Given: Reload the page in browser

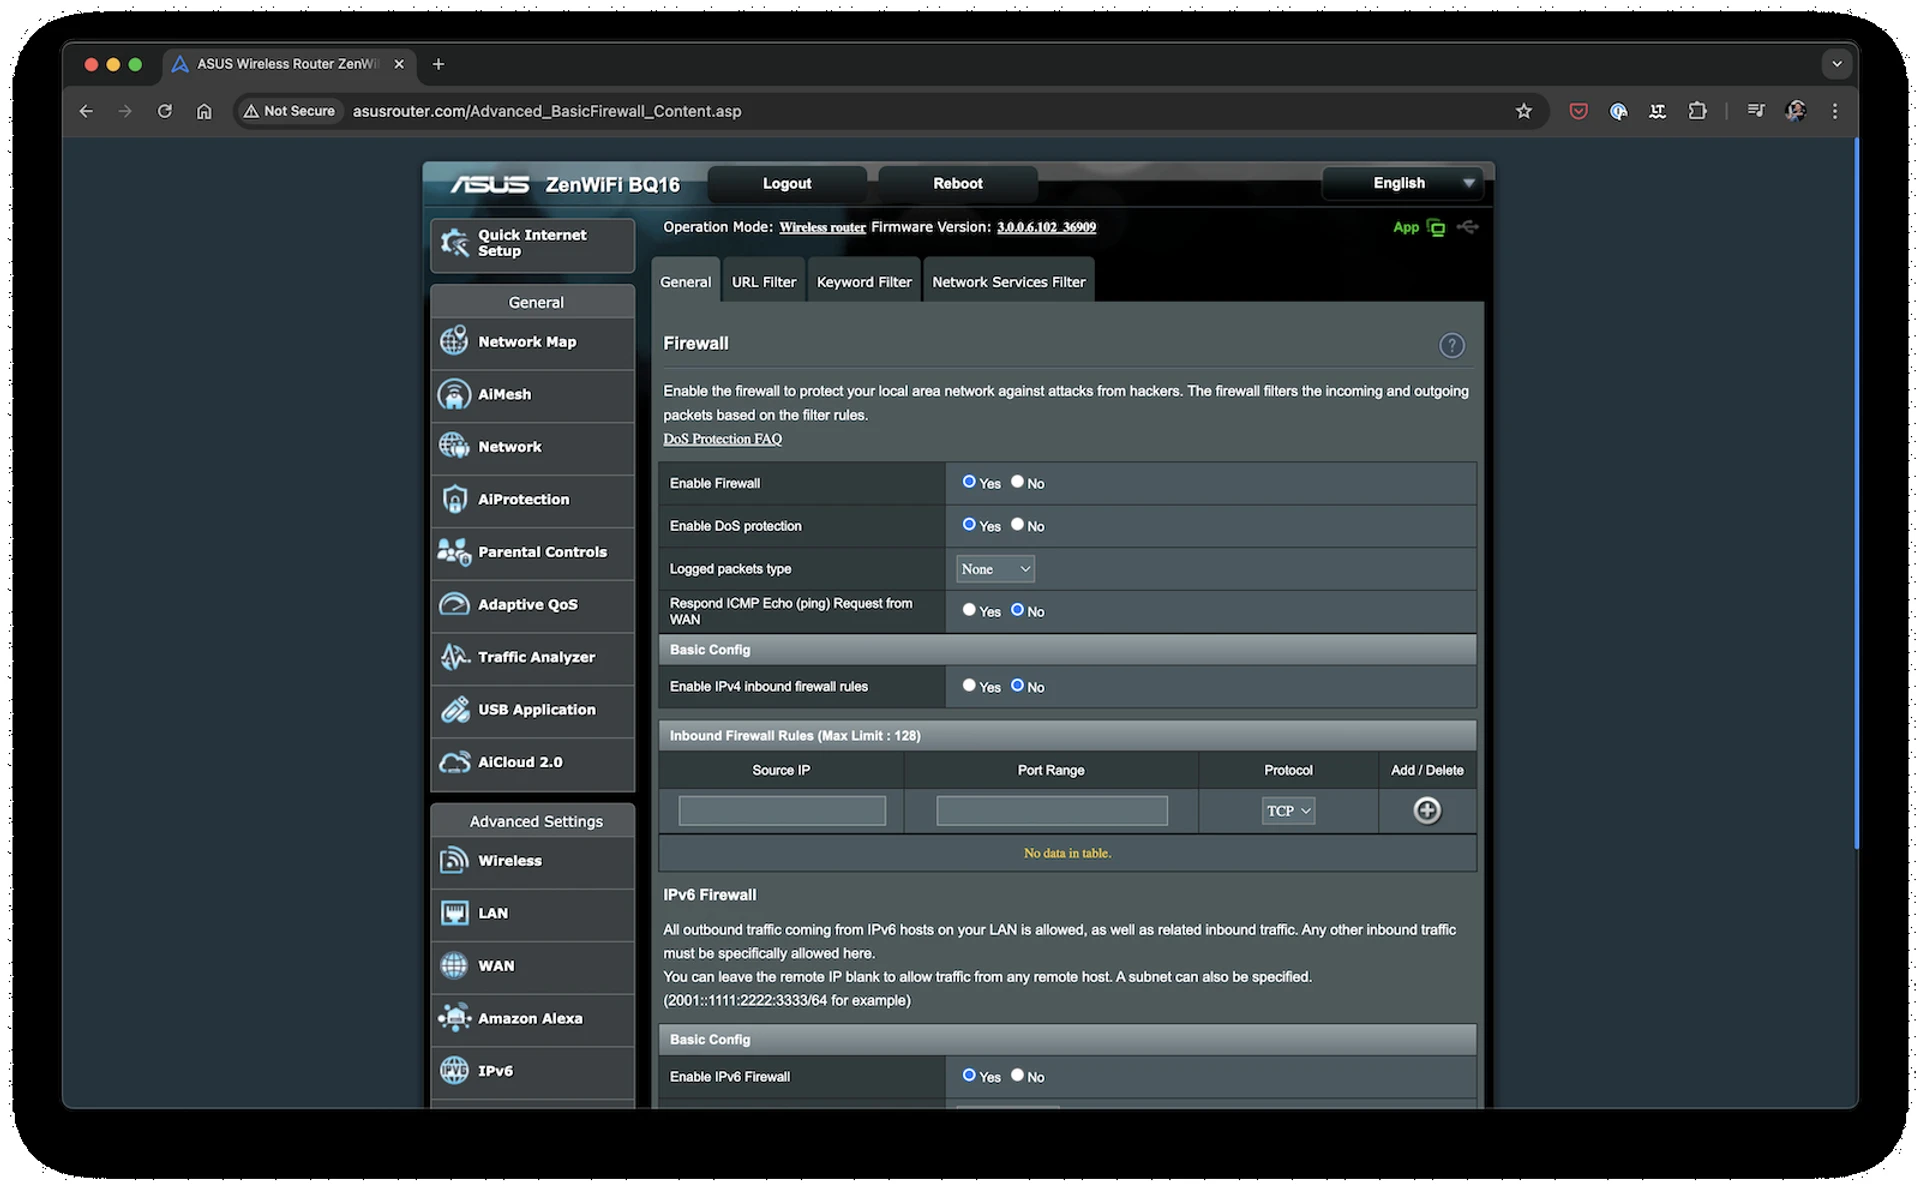Looking at the screenshot, I should [164, 111].
